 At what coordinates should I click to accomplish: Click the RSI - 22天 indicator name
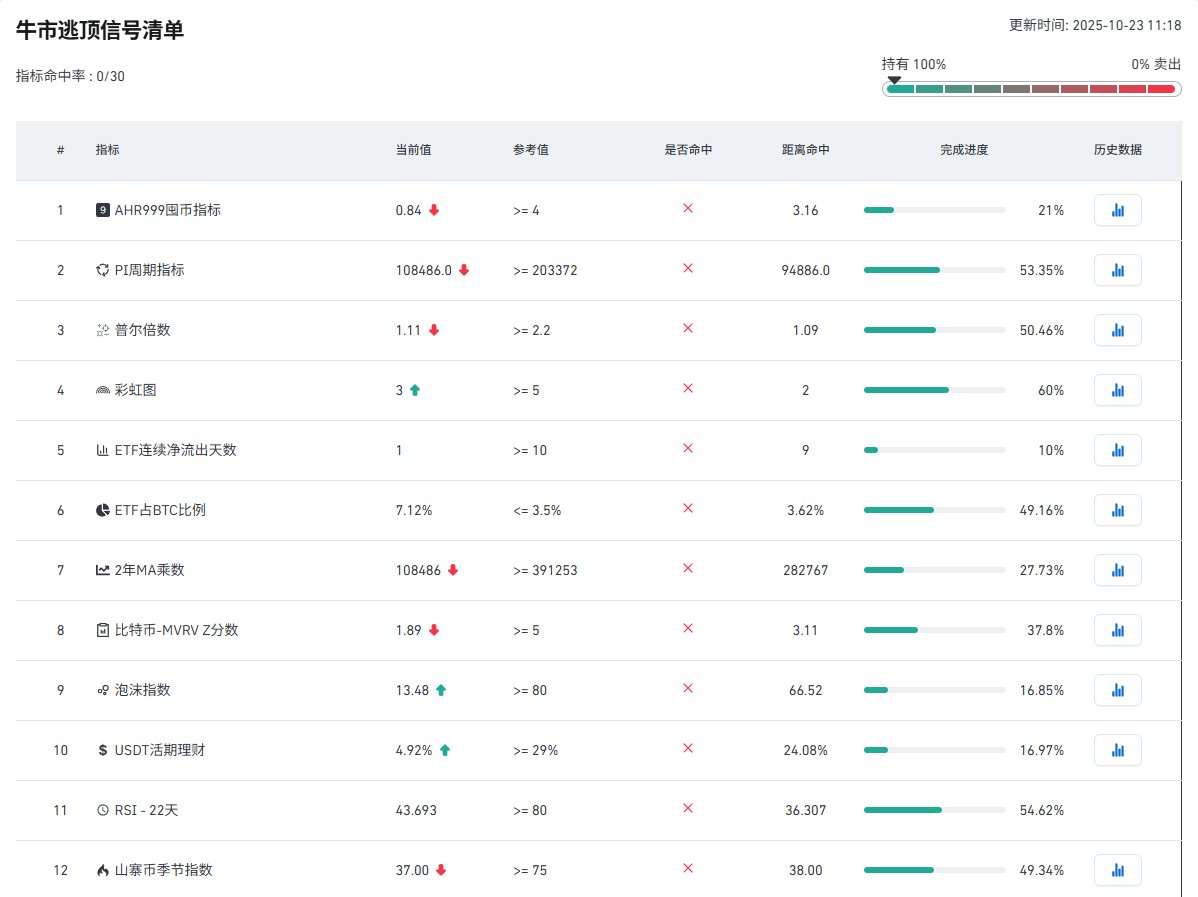pos(146,810)
